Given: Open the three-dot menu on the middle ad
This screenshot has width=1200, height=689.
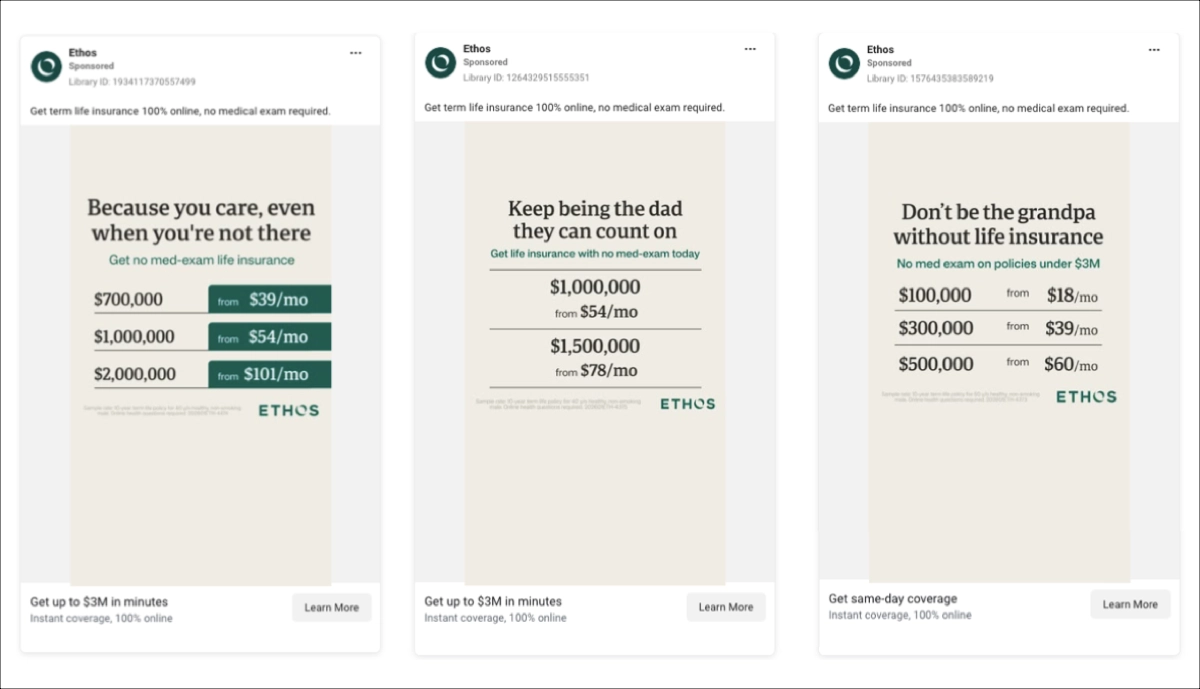Looking at the screenshot, I should tap(750, 48).
